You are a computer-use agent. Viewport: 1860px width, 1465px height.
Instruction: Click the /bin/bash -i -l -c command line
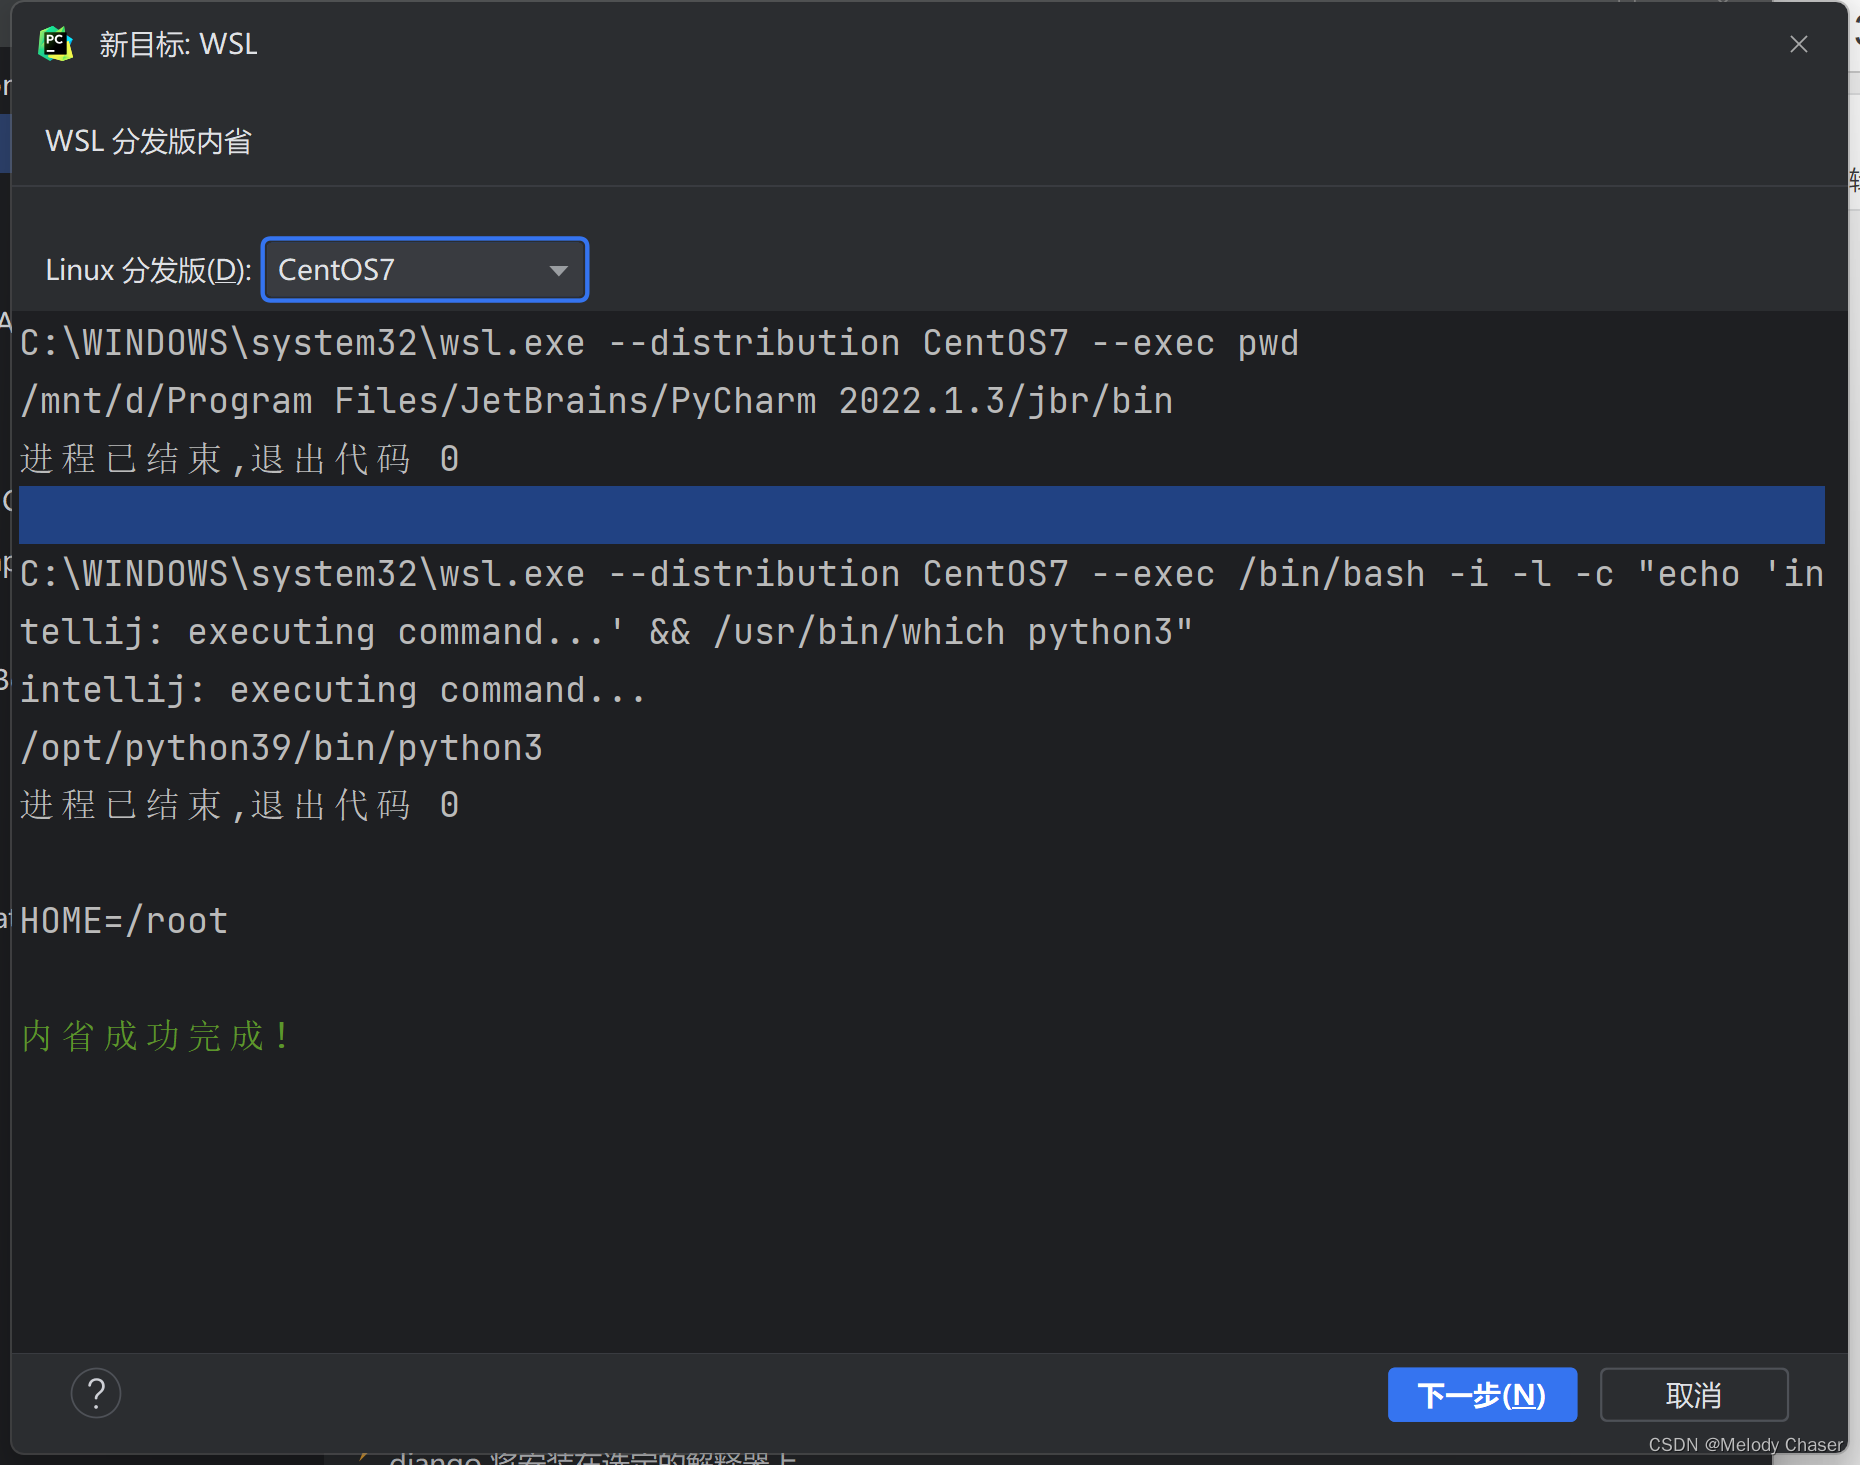pos(922,574)
